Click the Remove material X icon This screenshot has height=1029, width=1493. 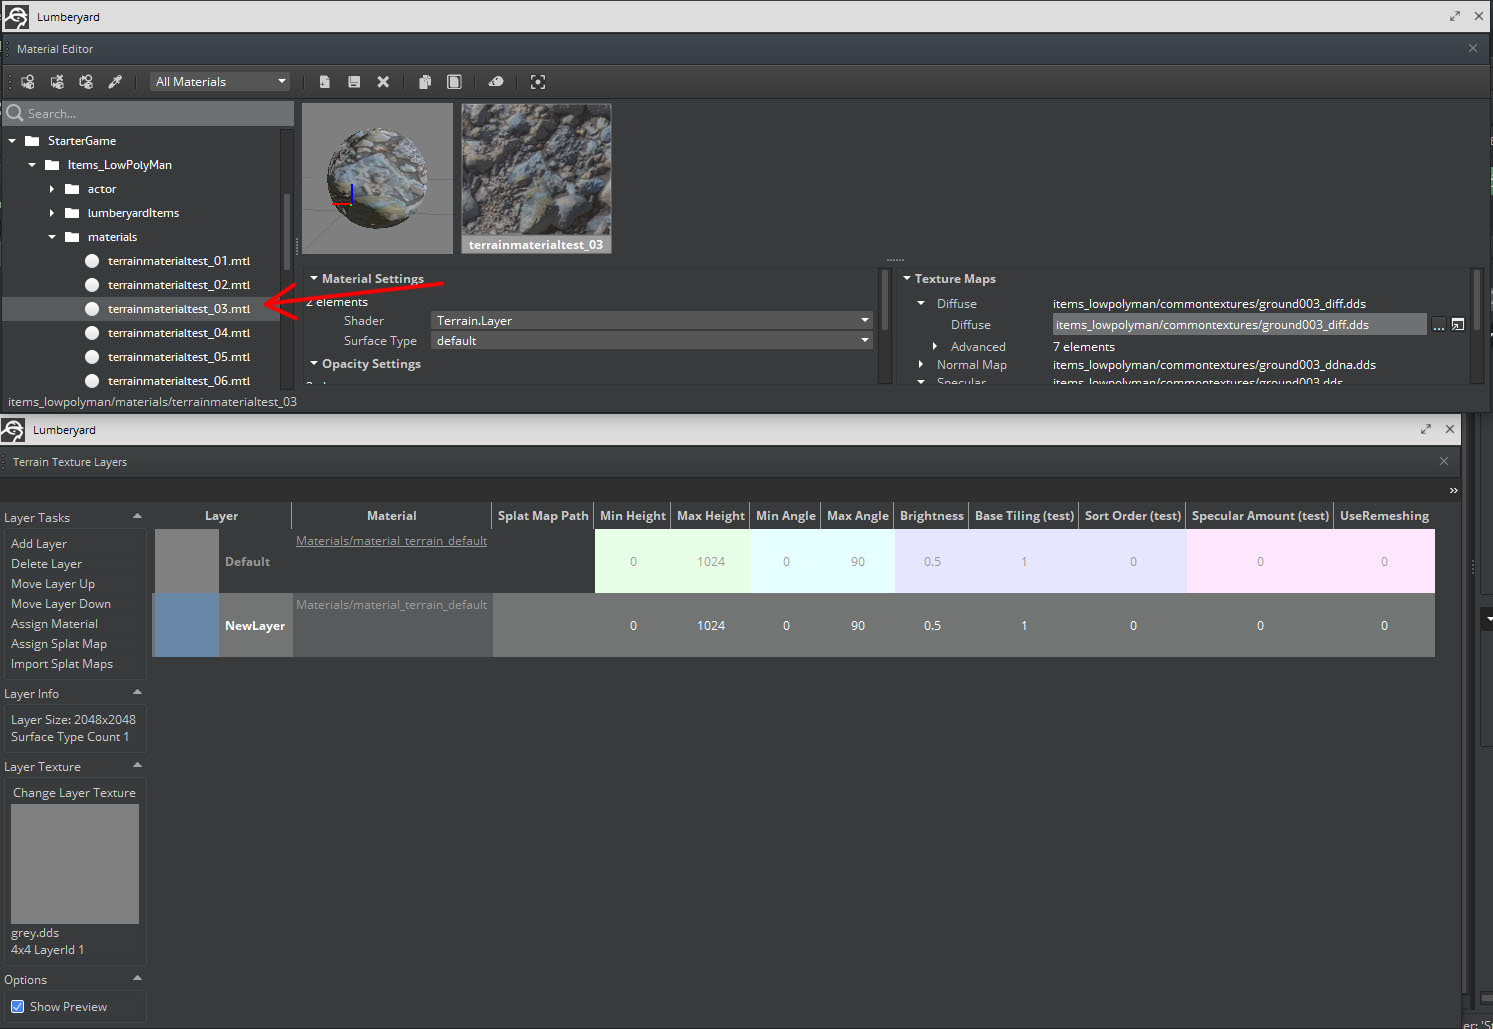pyautogui.click(x=383, y=82)
